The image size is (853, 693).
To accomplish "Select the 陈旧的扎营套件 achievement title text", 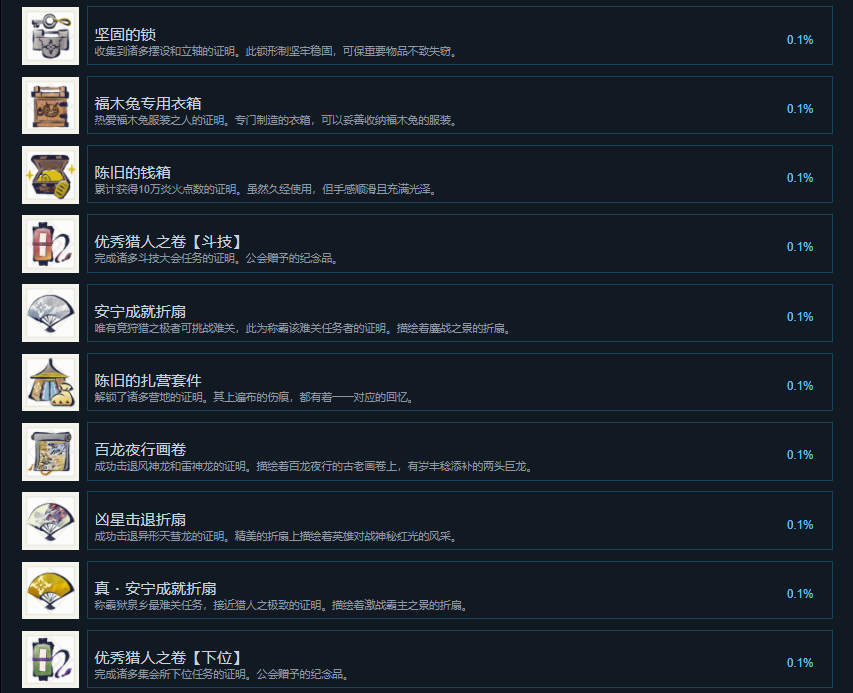I will tap(148, 380).
